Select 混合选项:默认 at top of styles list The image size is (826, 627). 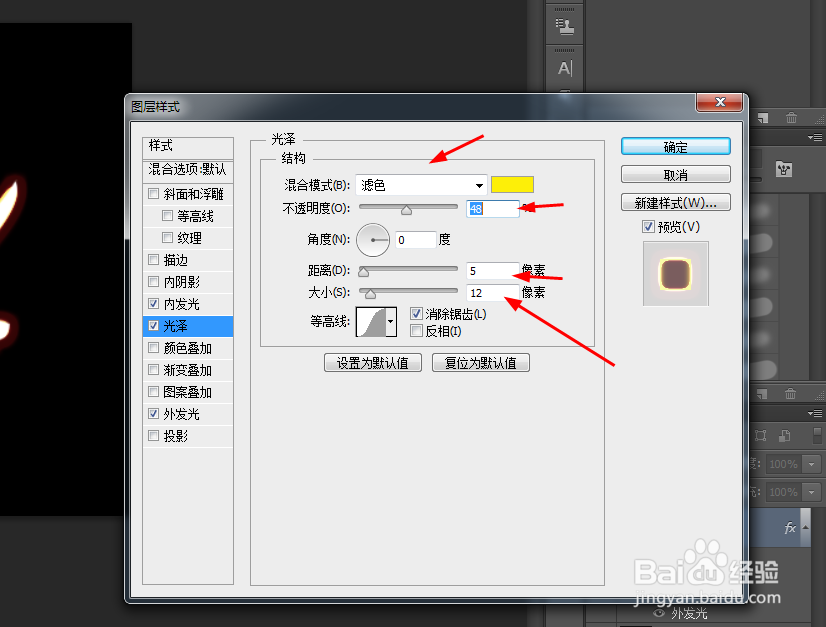(188, 171)
